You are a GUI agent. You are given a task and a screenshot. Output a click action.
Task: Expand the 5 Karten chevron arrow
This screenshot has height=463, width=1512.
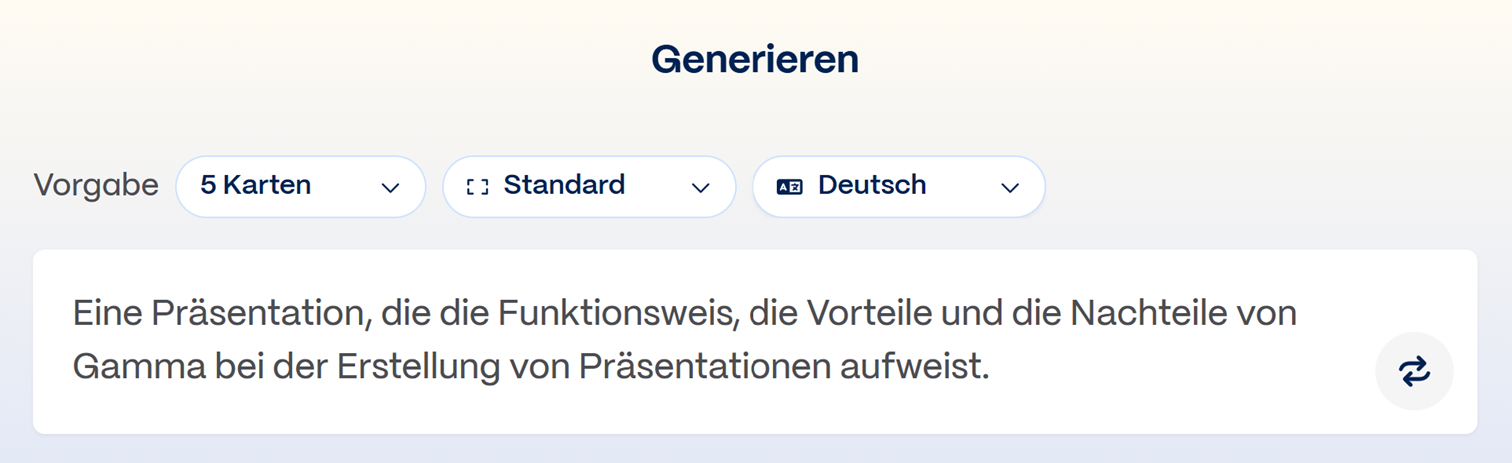click(x=391, y=188)
